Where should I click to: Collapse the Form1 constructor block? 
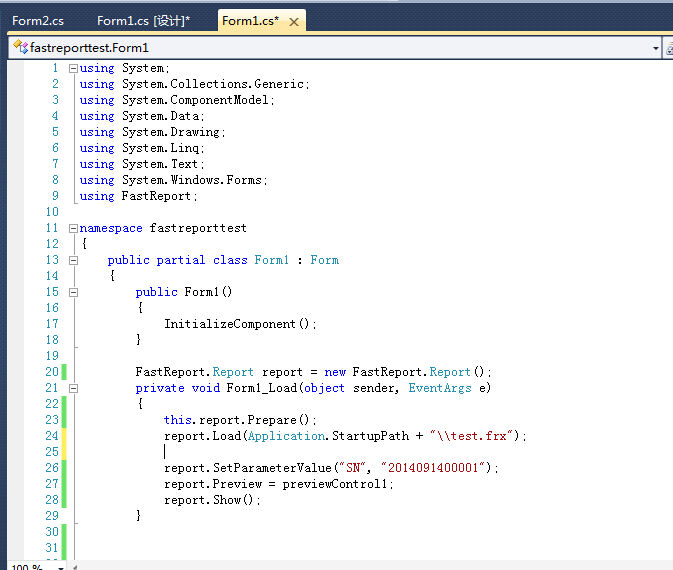click(73, 292)
